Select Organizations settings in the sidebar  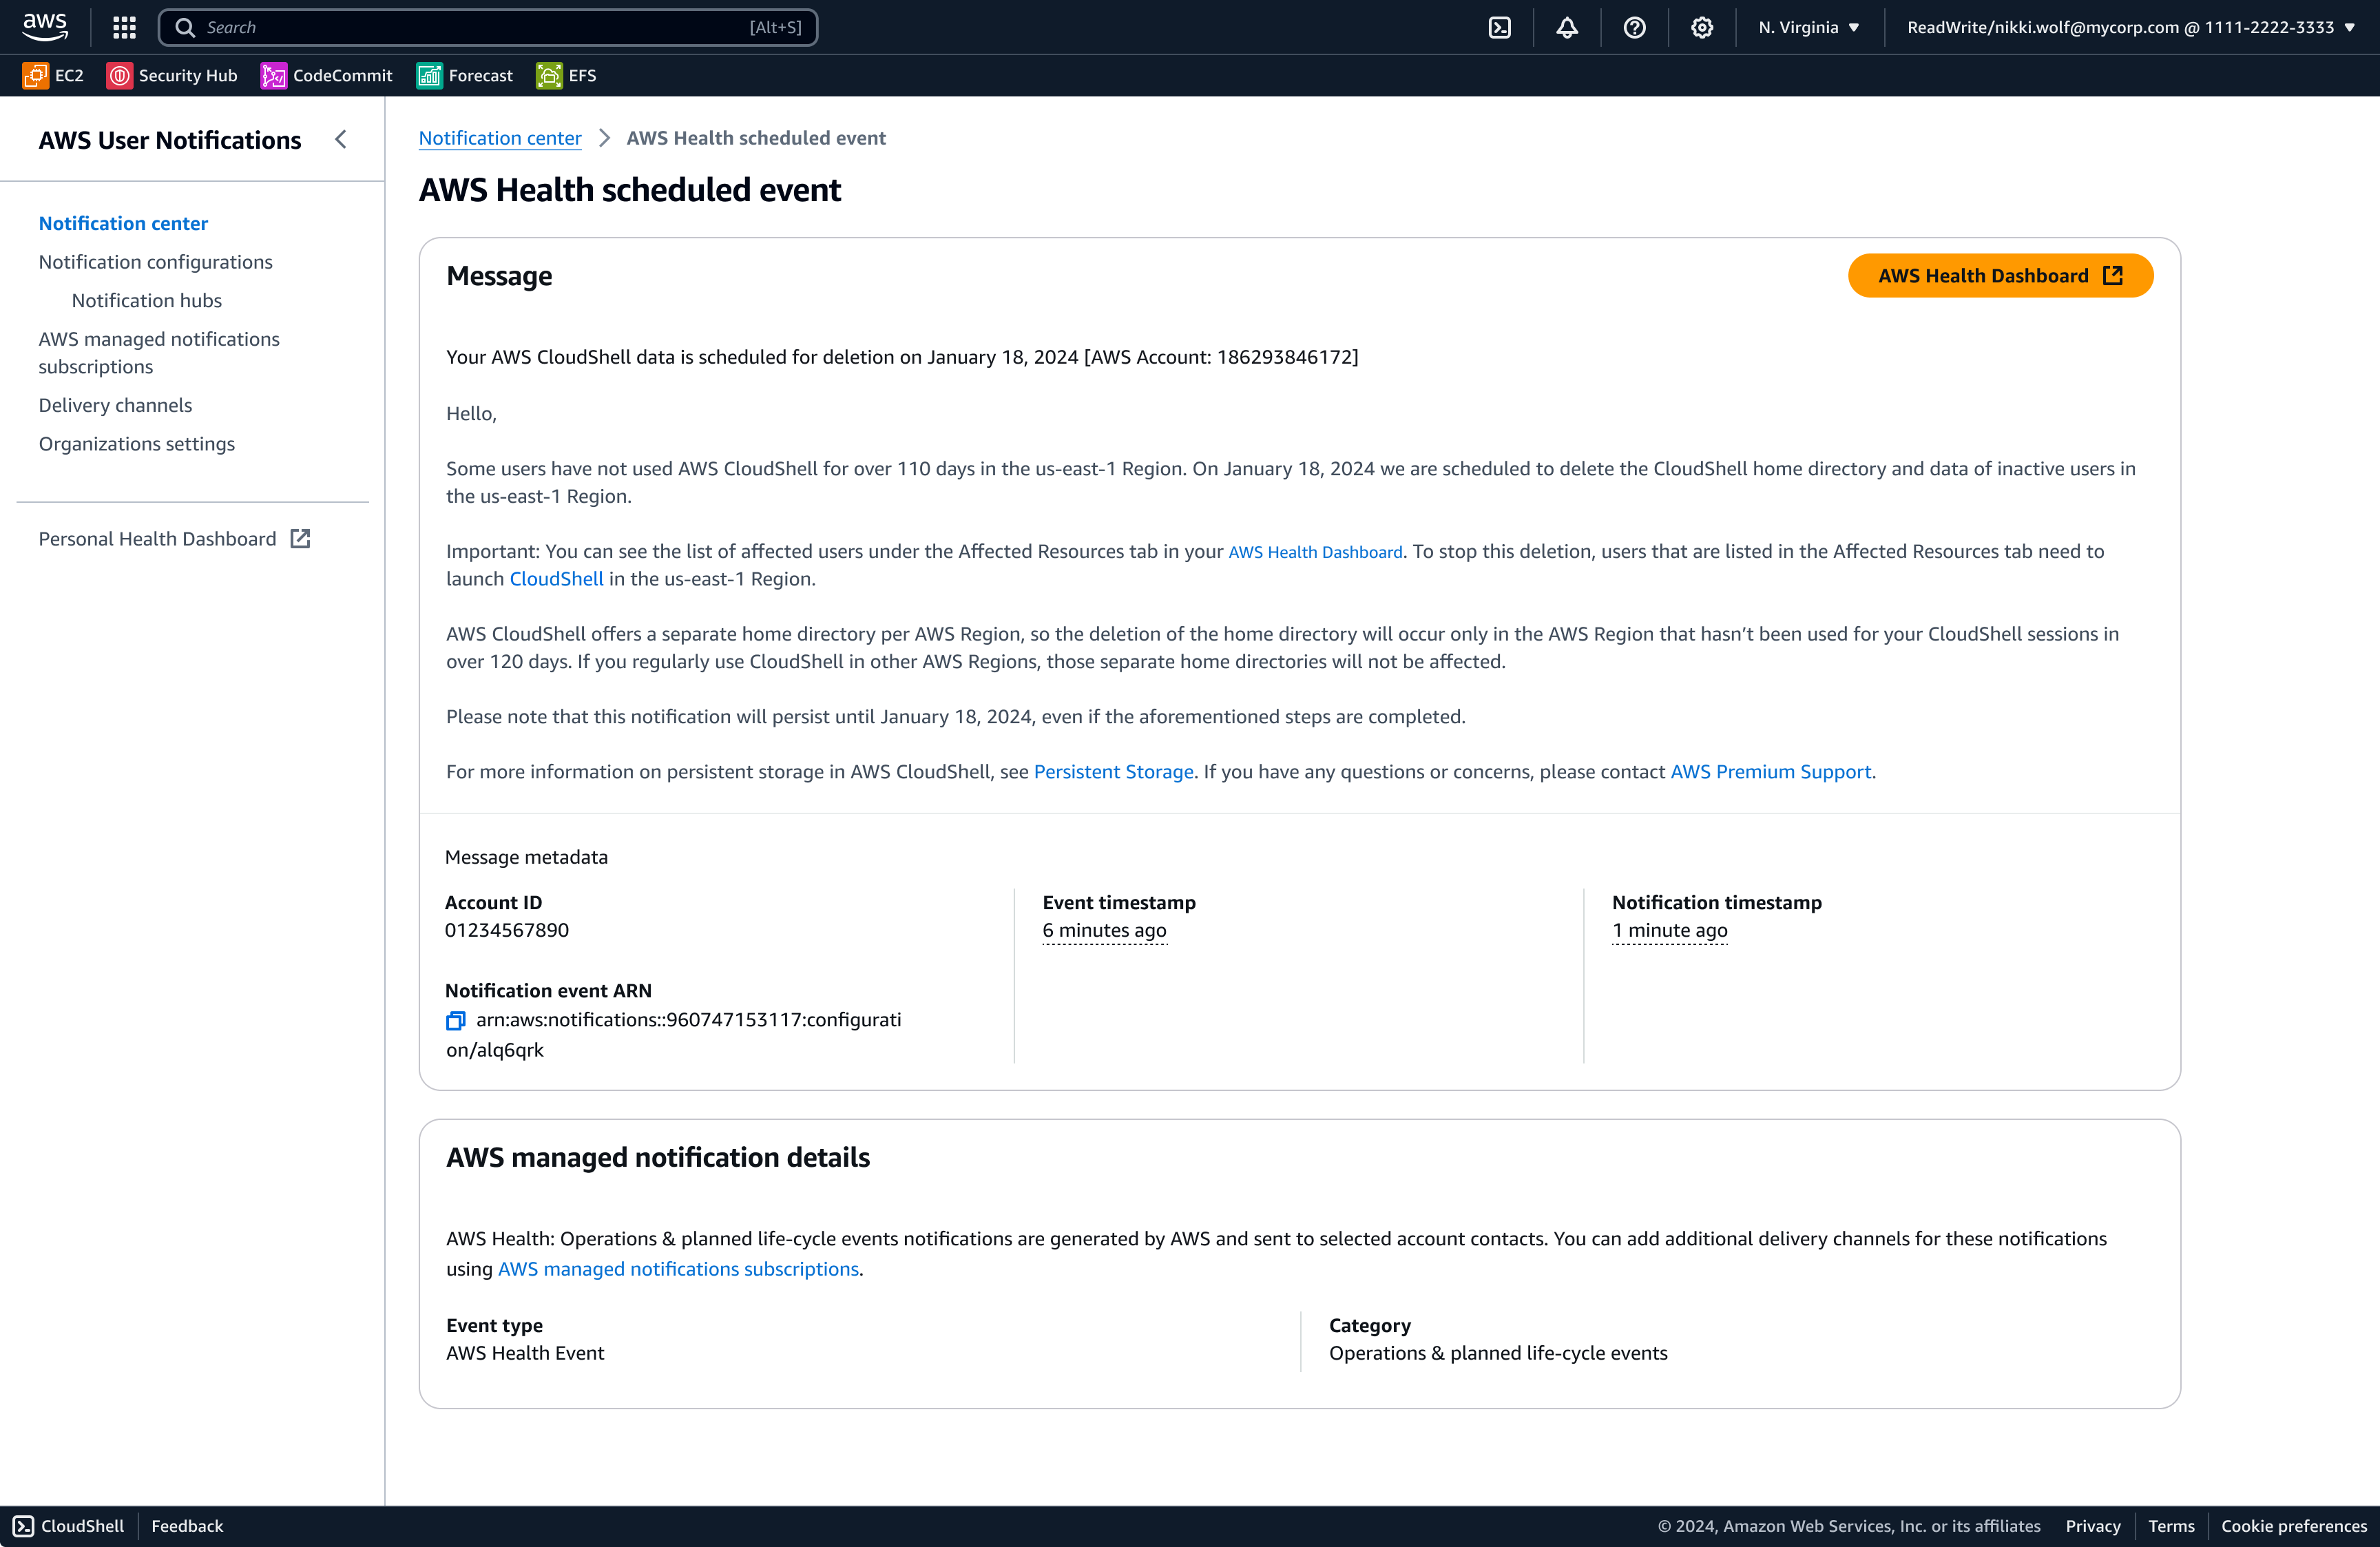(x=137, y=444)
